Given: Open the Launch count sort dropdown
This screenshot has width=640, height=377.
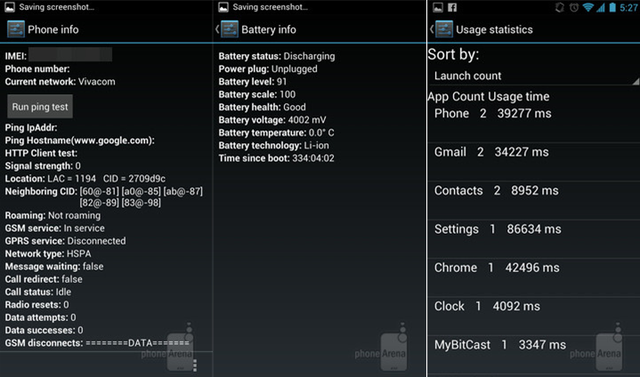Looking at the screenshot, I should click(x=534, y=76).
